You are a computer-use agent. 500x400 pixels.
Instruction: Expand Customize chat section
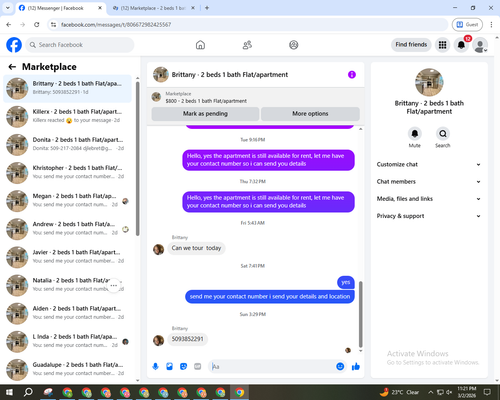[x=429, y=164]
